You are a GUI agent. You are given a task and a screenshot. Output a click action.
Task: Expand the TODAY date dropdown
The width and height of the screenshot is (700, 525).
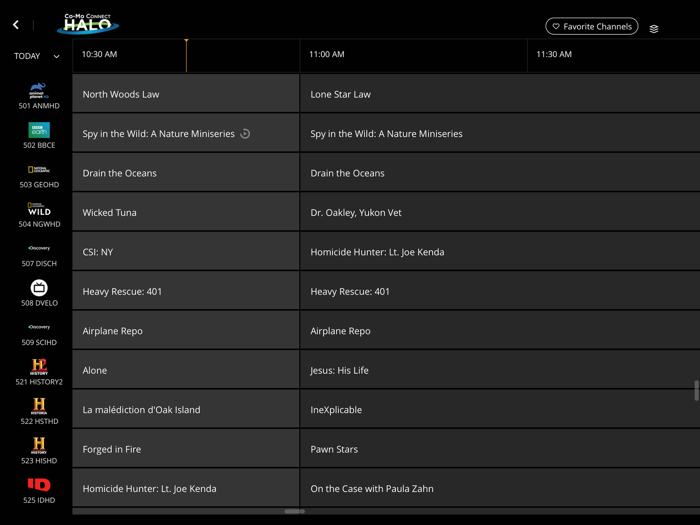pyautogui.click(x=37, y=56)
